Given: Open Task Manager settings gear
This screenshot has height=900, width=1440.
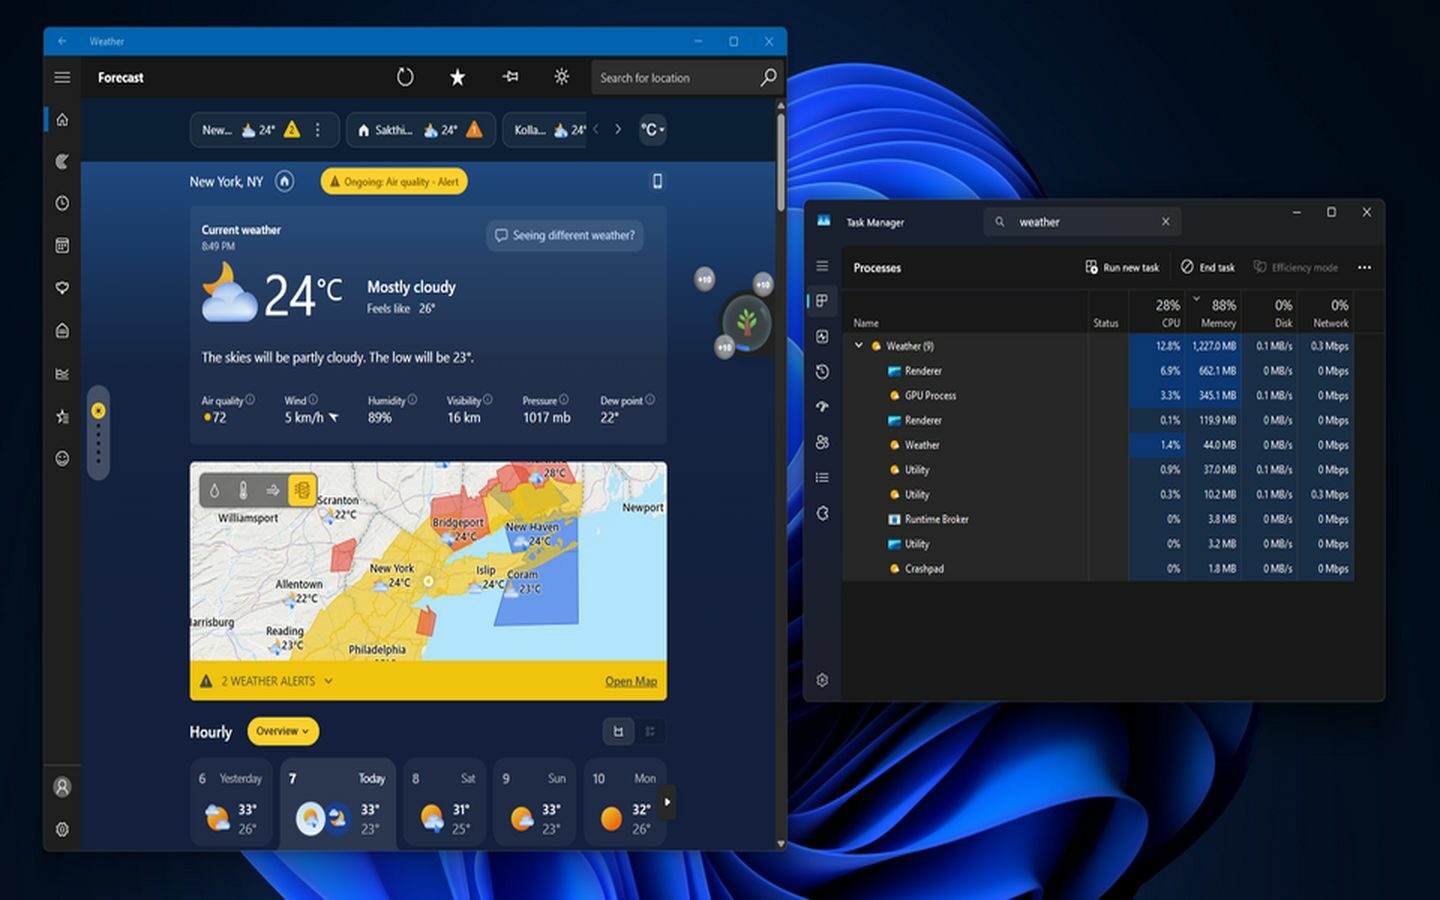Looking at the screenshot, I should (822, 680).
